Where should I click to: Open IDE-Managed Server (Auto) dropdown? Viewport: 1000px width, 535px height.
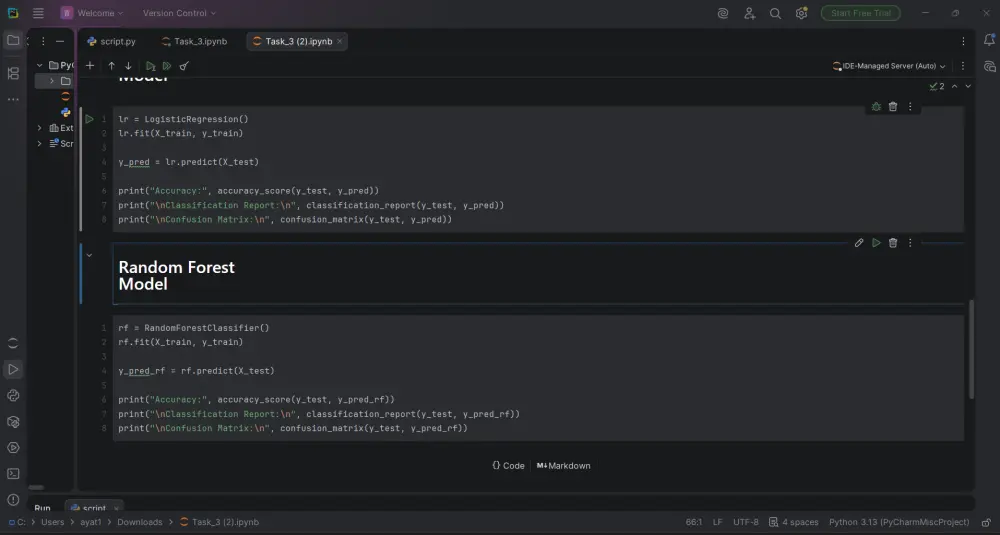pyautogui.click(x=889, y=66)
